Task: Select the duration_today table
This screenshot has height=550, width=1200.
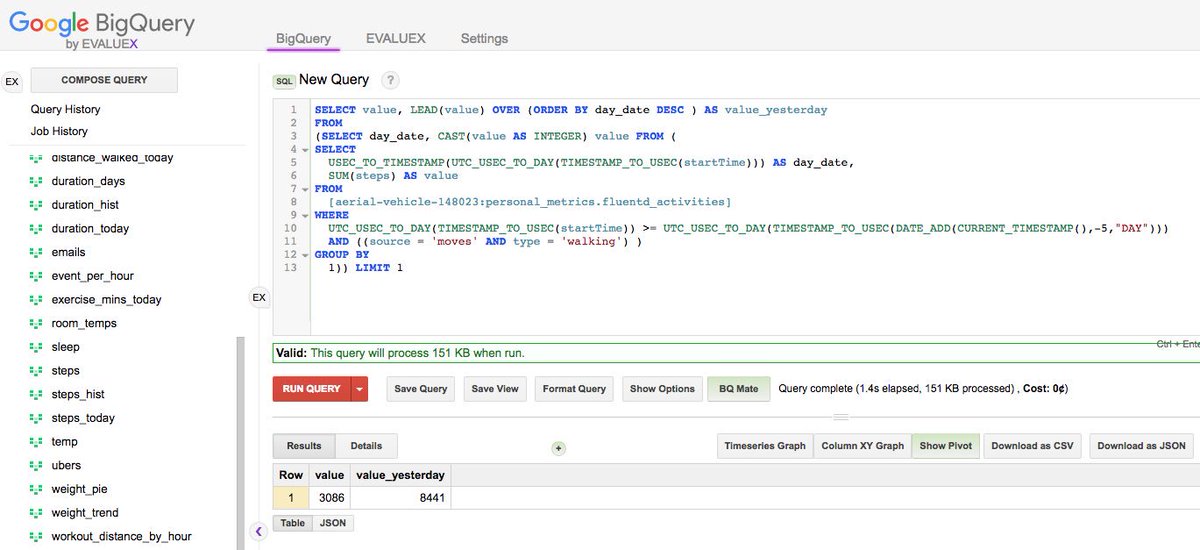Action: pyautogui.click(x=90, y=229)
